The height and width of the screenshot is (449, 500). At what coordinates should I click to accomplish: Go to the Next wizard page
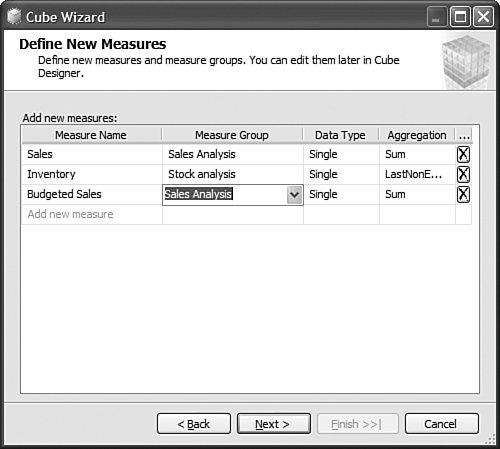[274, 424]
